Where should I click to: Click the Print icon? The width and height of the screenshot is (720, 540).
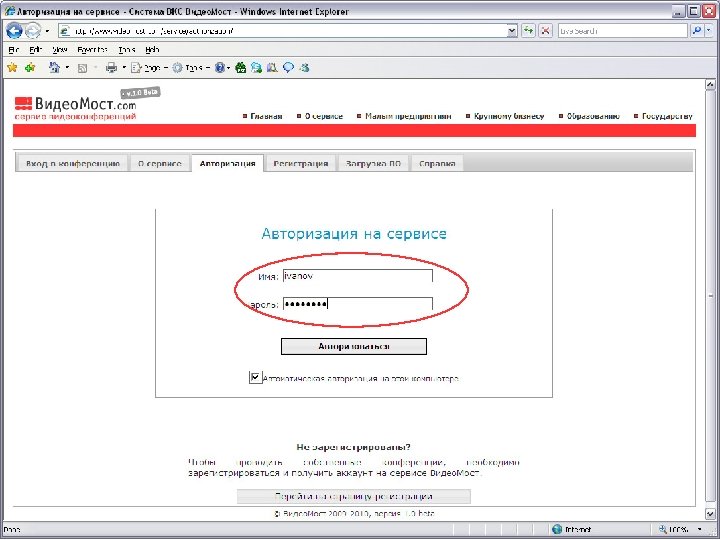111,68
